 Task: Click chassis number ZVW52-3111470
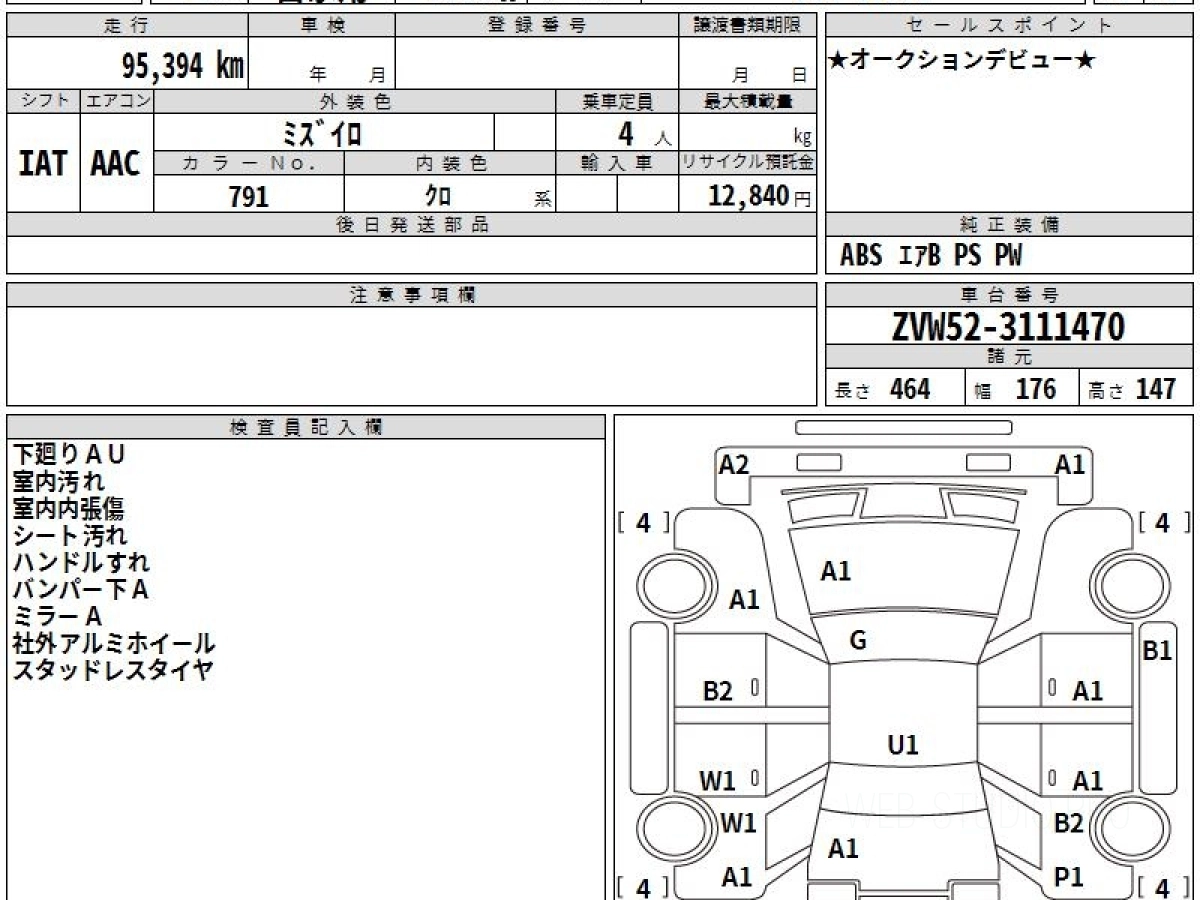coord(1008,327)
